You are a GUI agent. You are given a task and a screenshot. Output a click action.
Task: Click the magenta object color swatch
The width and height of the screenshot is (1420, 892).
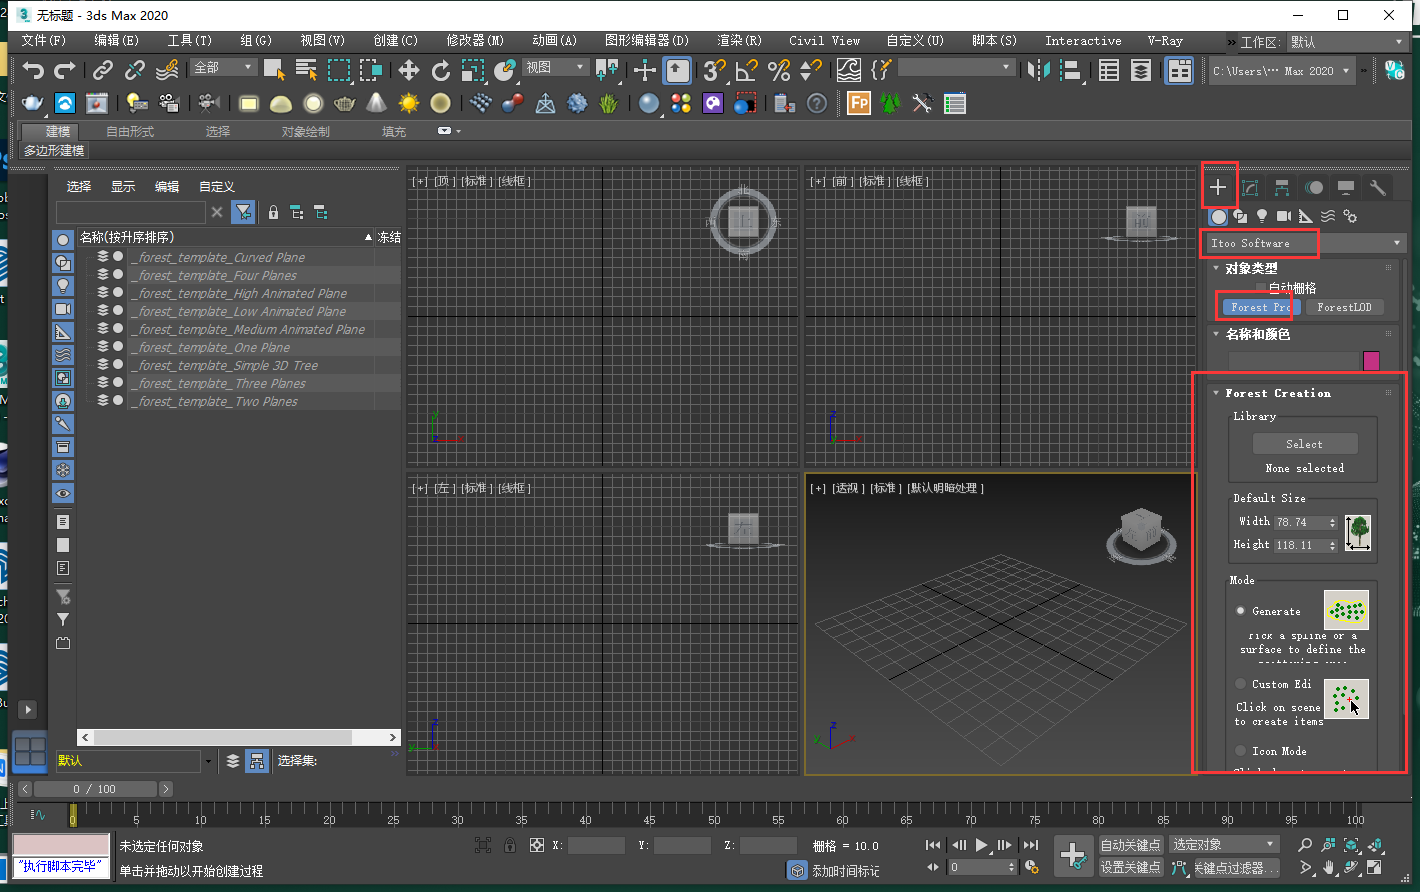coord(1371,361)
